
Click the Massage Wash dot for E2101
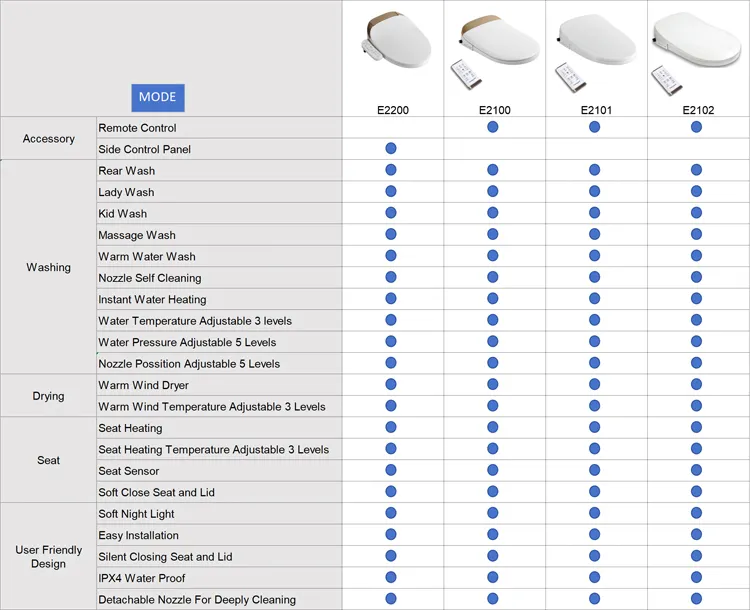[x=595, y=235]
